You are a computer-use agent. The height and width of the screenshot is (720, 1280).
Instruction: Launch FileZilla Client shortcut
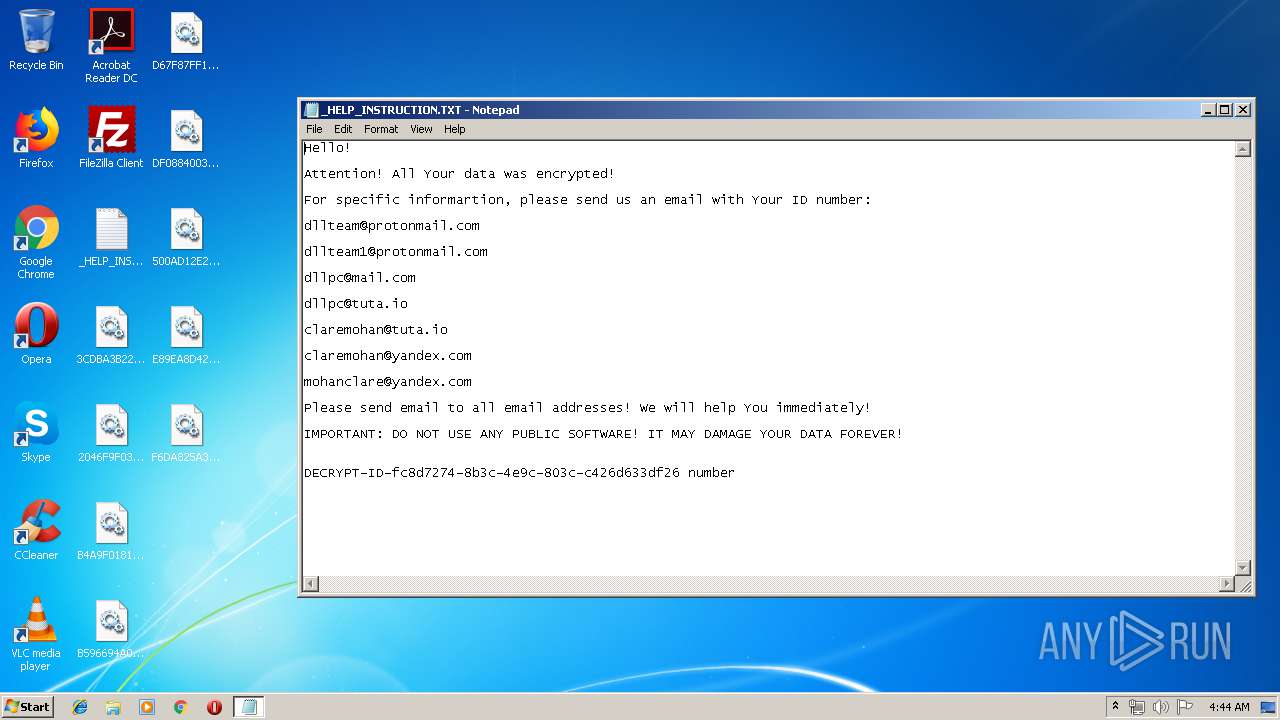(111, 138)
